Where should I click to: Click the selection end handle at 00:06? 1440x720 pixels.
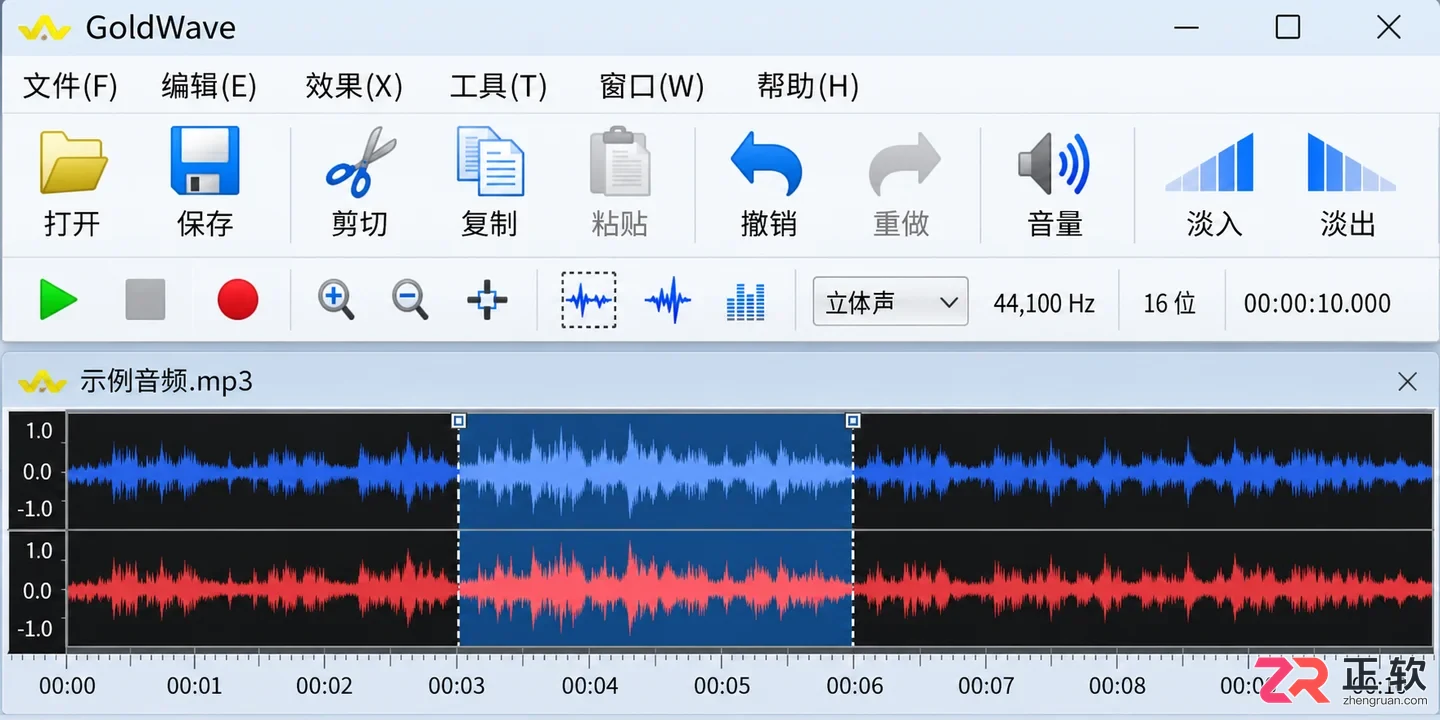click(853, 421)
